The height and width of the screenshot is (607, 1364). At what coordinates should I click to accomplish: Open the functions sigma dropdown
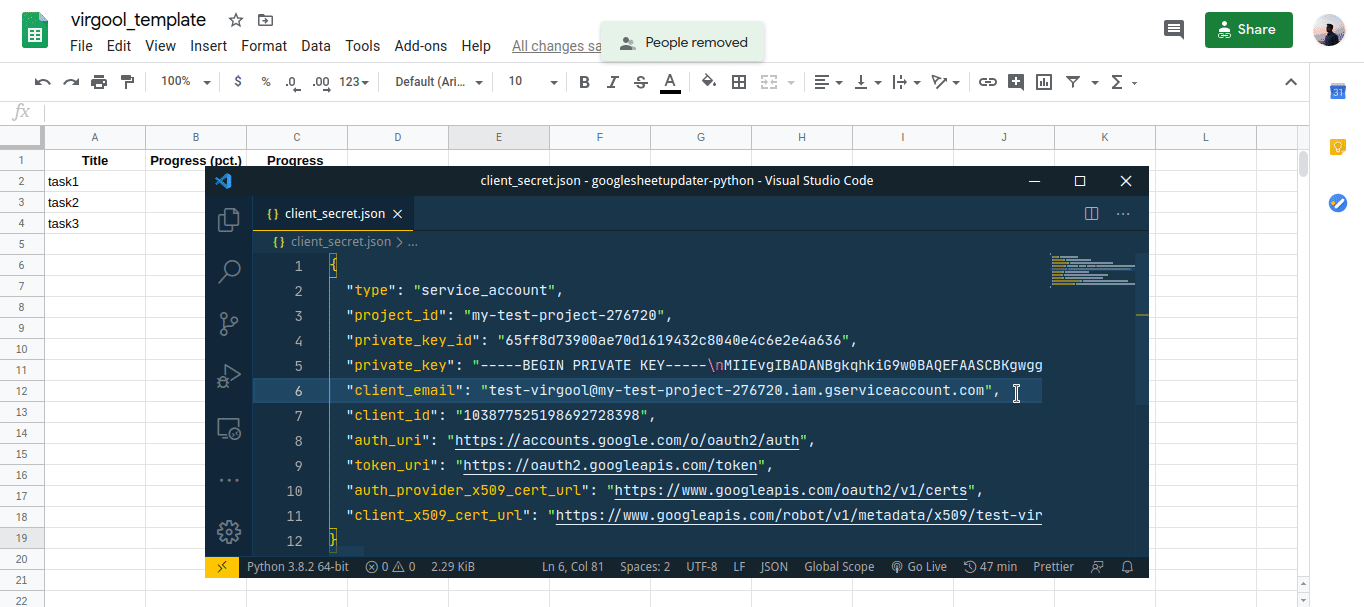pos(1124,82)
